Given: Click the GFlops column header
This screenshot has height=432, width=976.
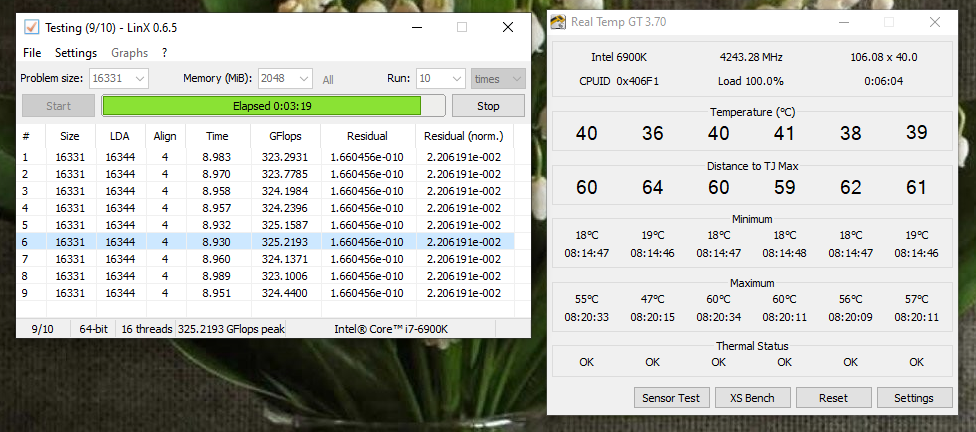Looking at the screenshot, I should pyautogui.click(x=284, y=136).
